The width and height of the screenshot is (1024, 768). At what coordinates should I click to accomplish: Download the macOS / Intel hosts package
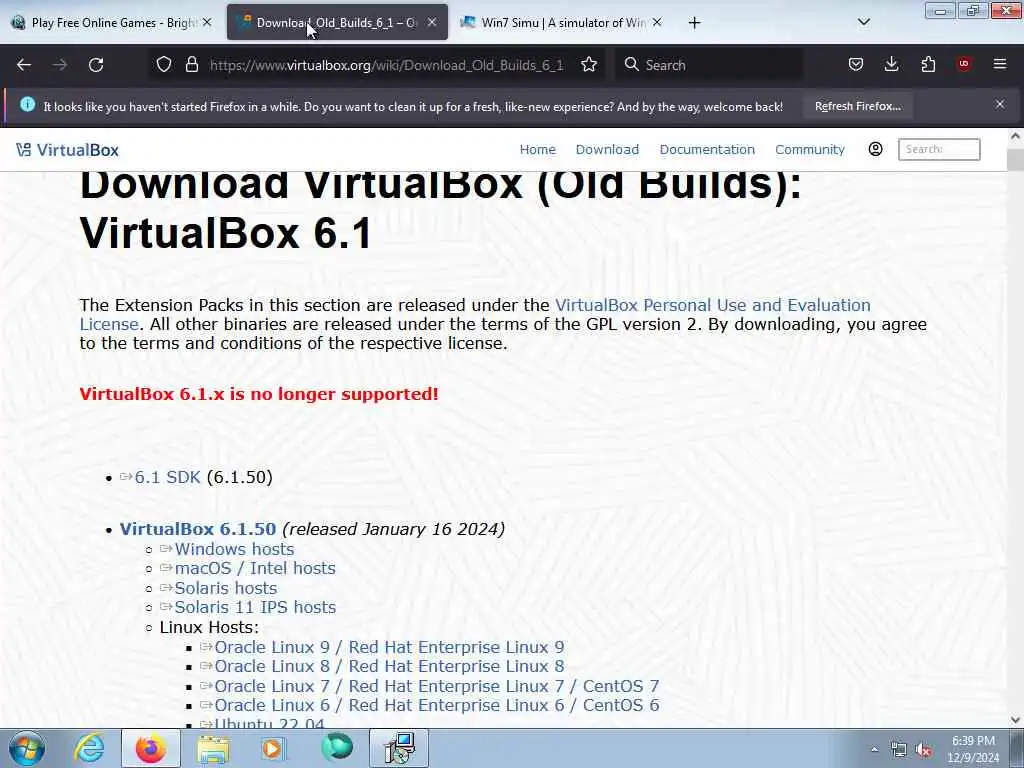pyautogui.click(x=255, y=568)
